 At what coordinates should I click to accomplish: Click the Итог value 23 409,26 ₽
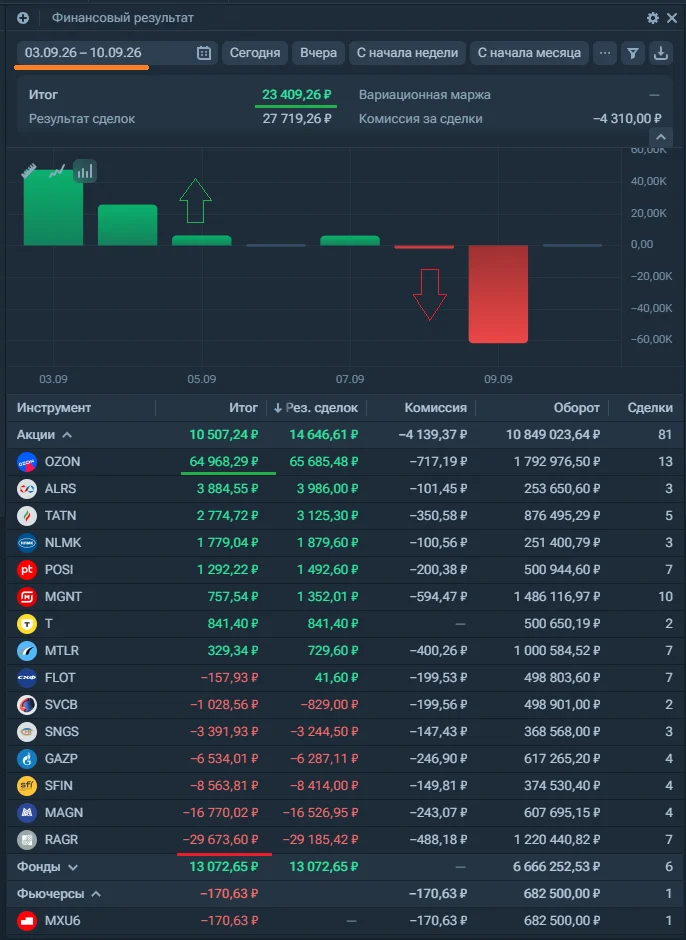(x=296, y=95)
